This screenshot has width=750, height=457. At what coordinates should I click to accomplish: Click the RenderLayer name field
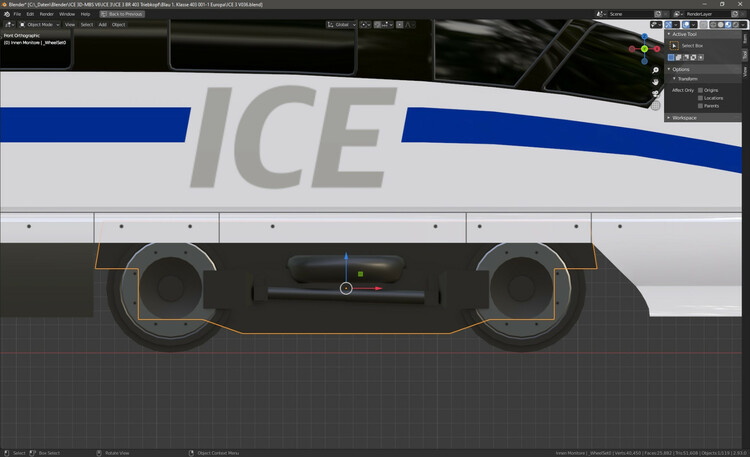[x=708, y=14]
